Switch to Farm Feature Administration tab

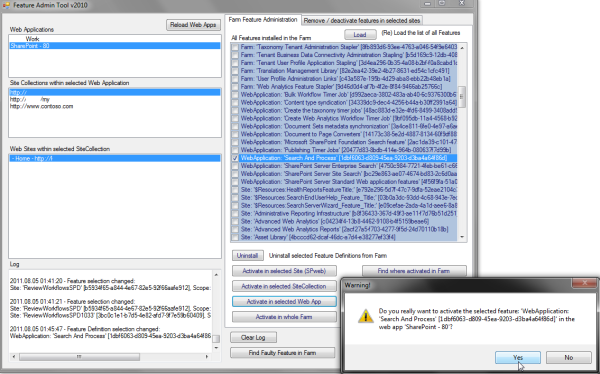262,20
